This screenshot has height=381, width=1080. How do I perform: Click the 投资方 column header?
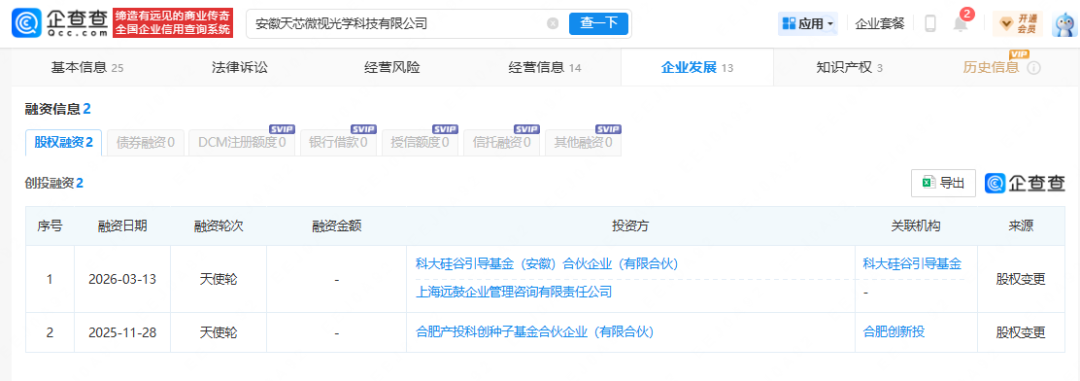pyautogui.click(x=630, y=226)
